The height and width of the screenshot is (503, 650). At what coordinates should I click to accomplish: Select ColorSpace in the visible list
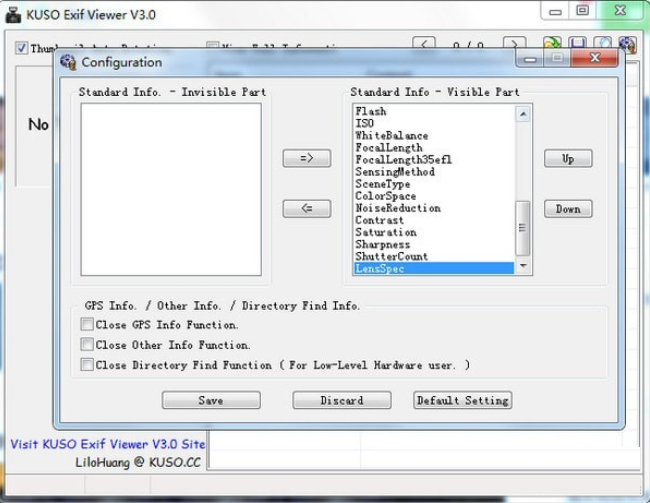434,196
